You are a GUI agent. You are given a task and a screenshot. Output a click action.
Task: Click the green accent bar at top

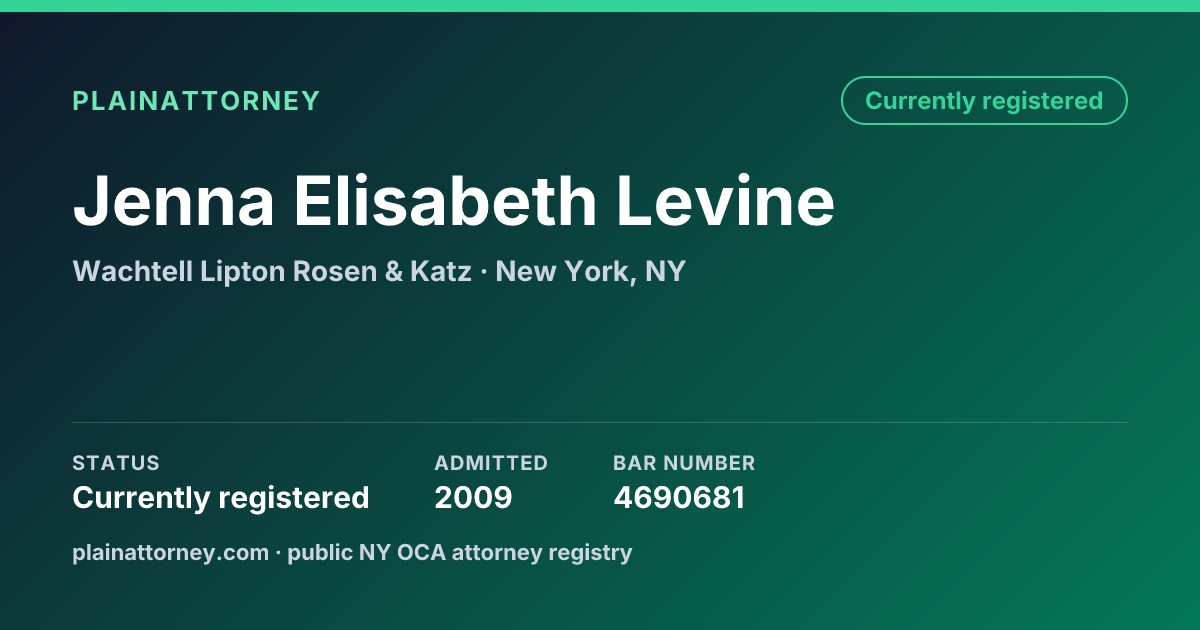click(x=600, y=6)
